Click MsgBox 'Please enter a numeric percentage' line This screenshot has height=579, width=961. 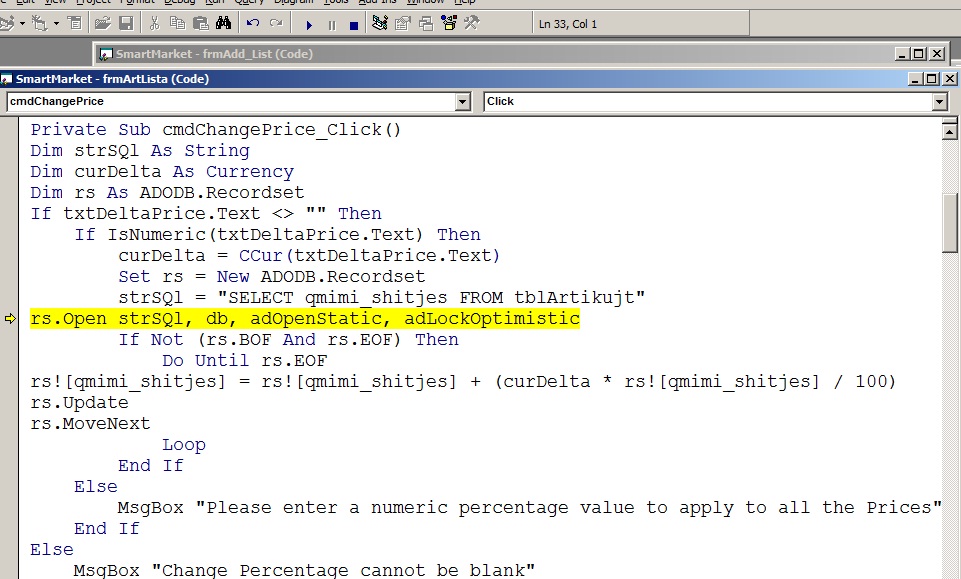530,507
